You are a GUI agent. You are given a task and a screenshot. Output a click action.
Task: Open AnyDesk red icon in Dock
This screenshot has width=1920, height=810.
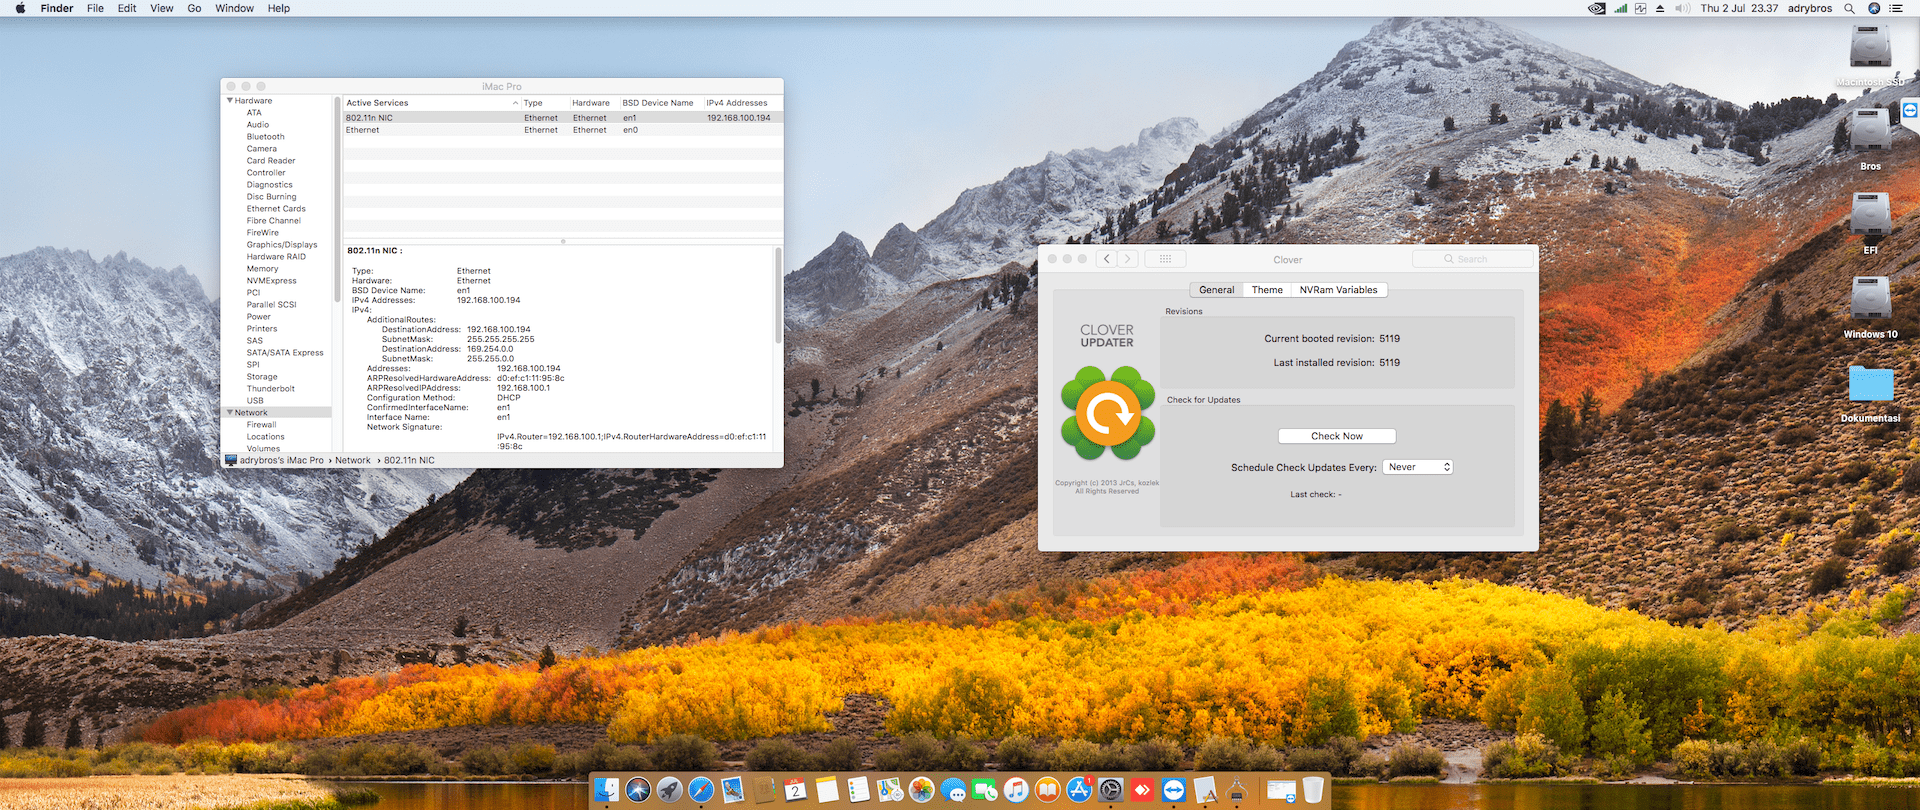tap(1142, 790)
